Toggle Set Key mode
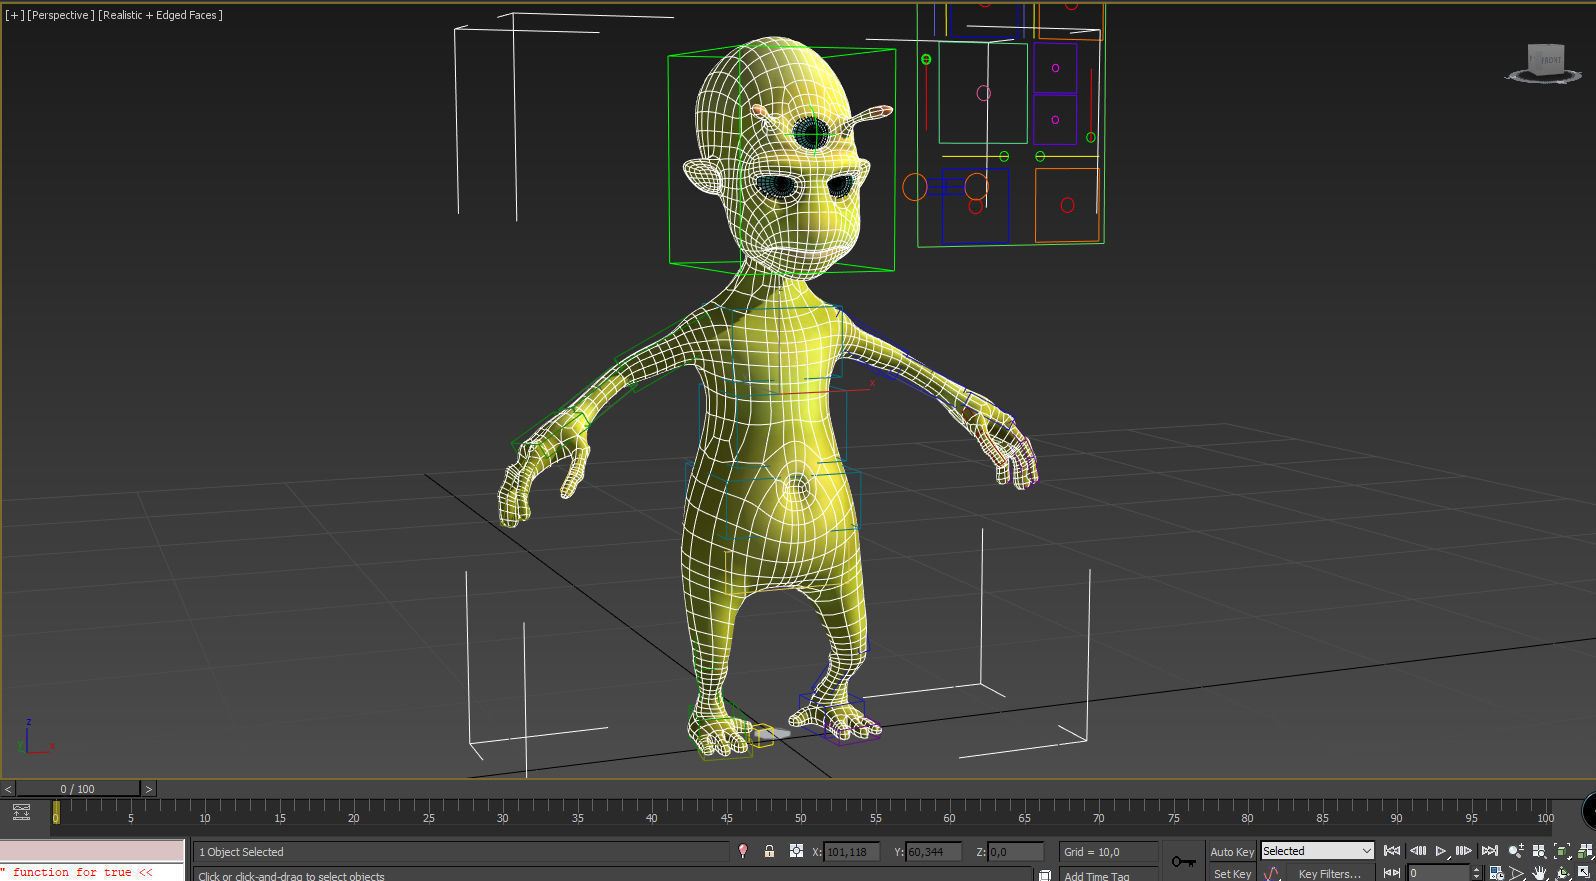This screenshot has height=881, width=1596. click(1231, 873)
